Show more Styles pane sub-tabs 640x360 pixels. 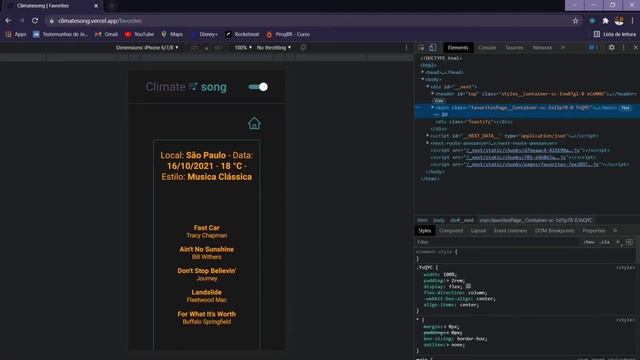click(x=615, y=231)
